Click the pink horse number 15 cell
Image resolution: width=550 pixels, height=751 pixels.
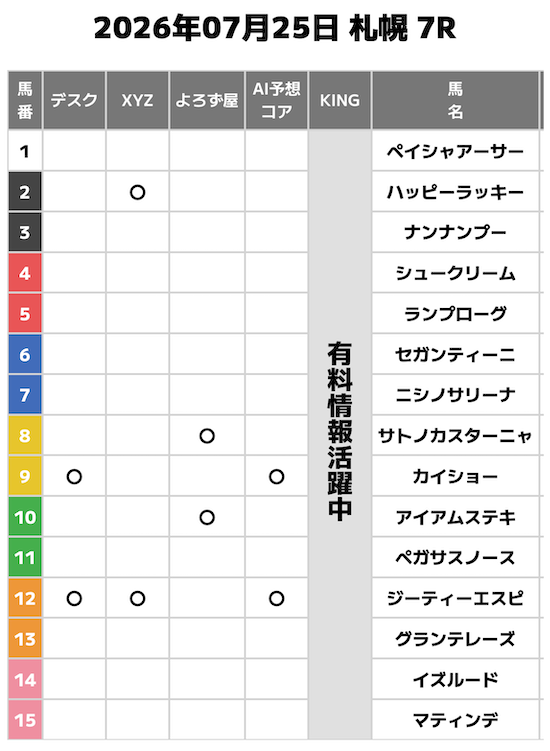point(25,720)
